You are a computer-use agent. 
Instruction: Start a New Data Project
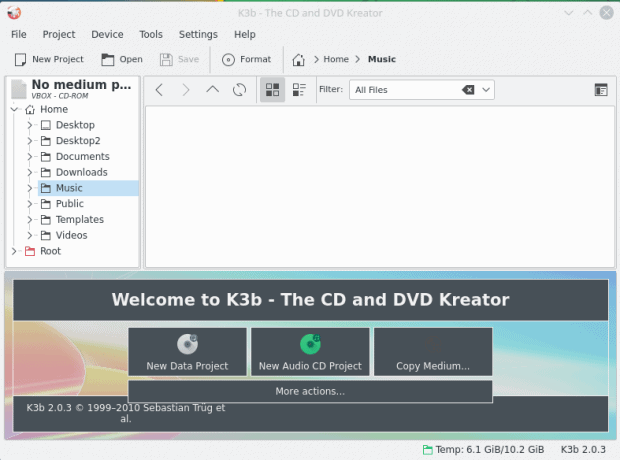187,352
